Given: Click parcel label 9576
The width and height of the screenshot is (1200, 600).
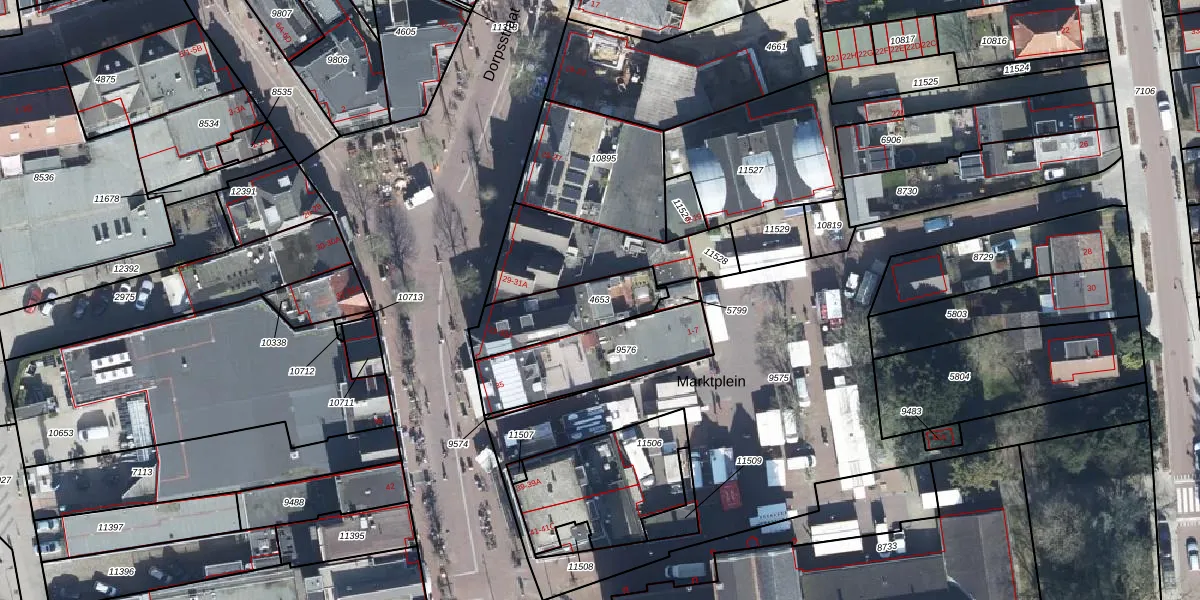Looking at the screenshot, I should point(626,350).
